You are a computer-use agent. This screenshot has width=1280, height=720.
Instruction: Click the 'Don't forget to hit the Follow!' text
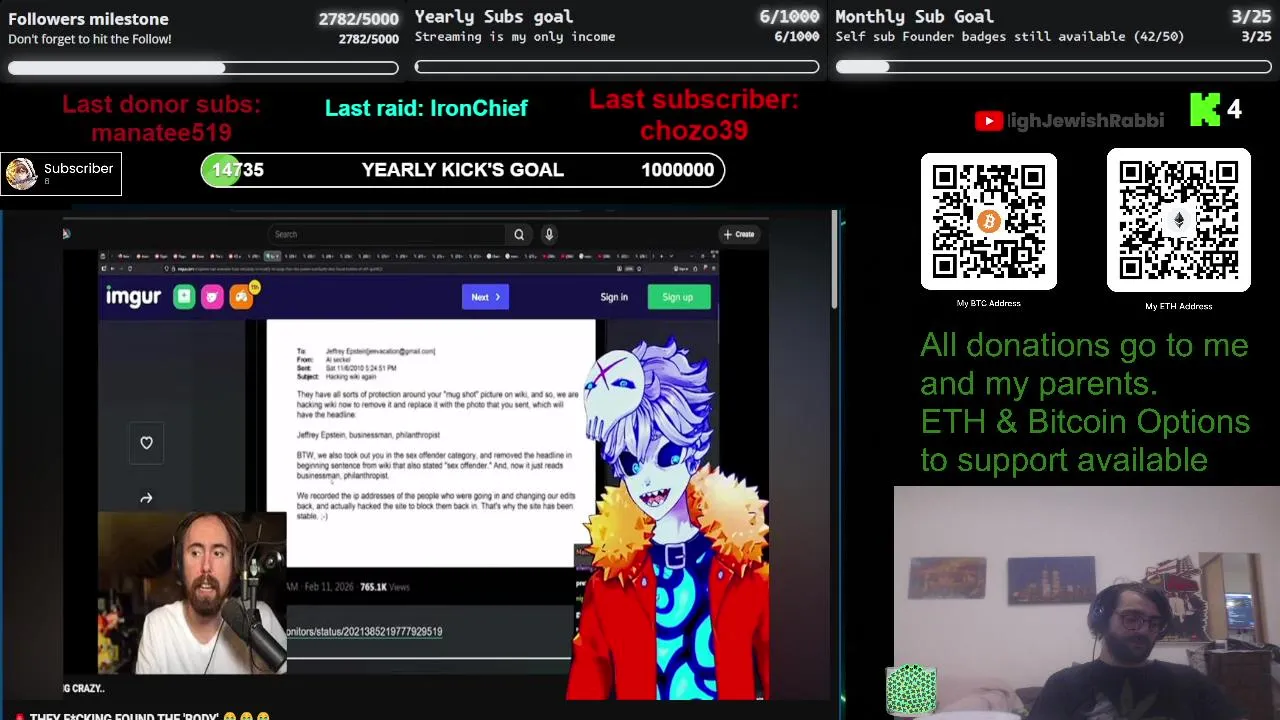90,39
